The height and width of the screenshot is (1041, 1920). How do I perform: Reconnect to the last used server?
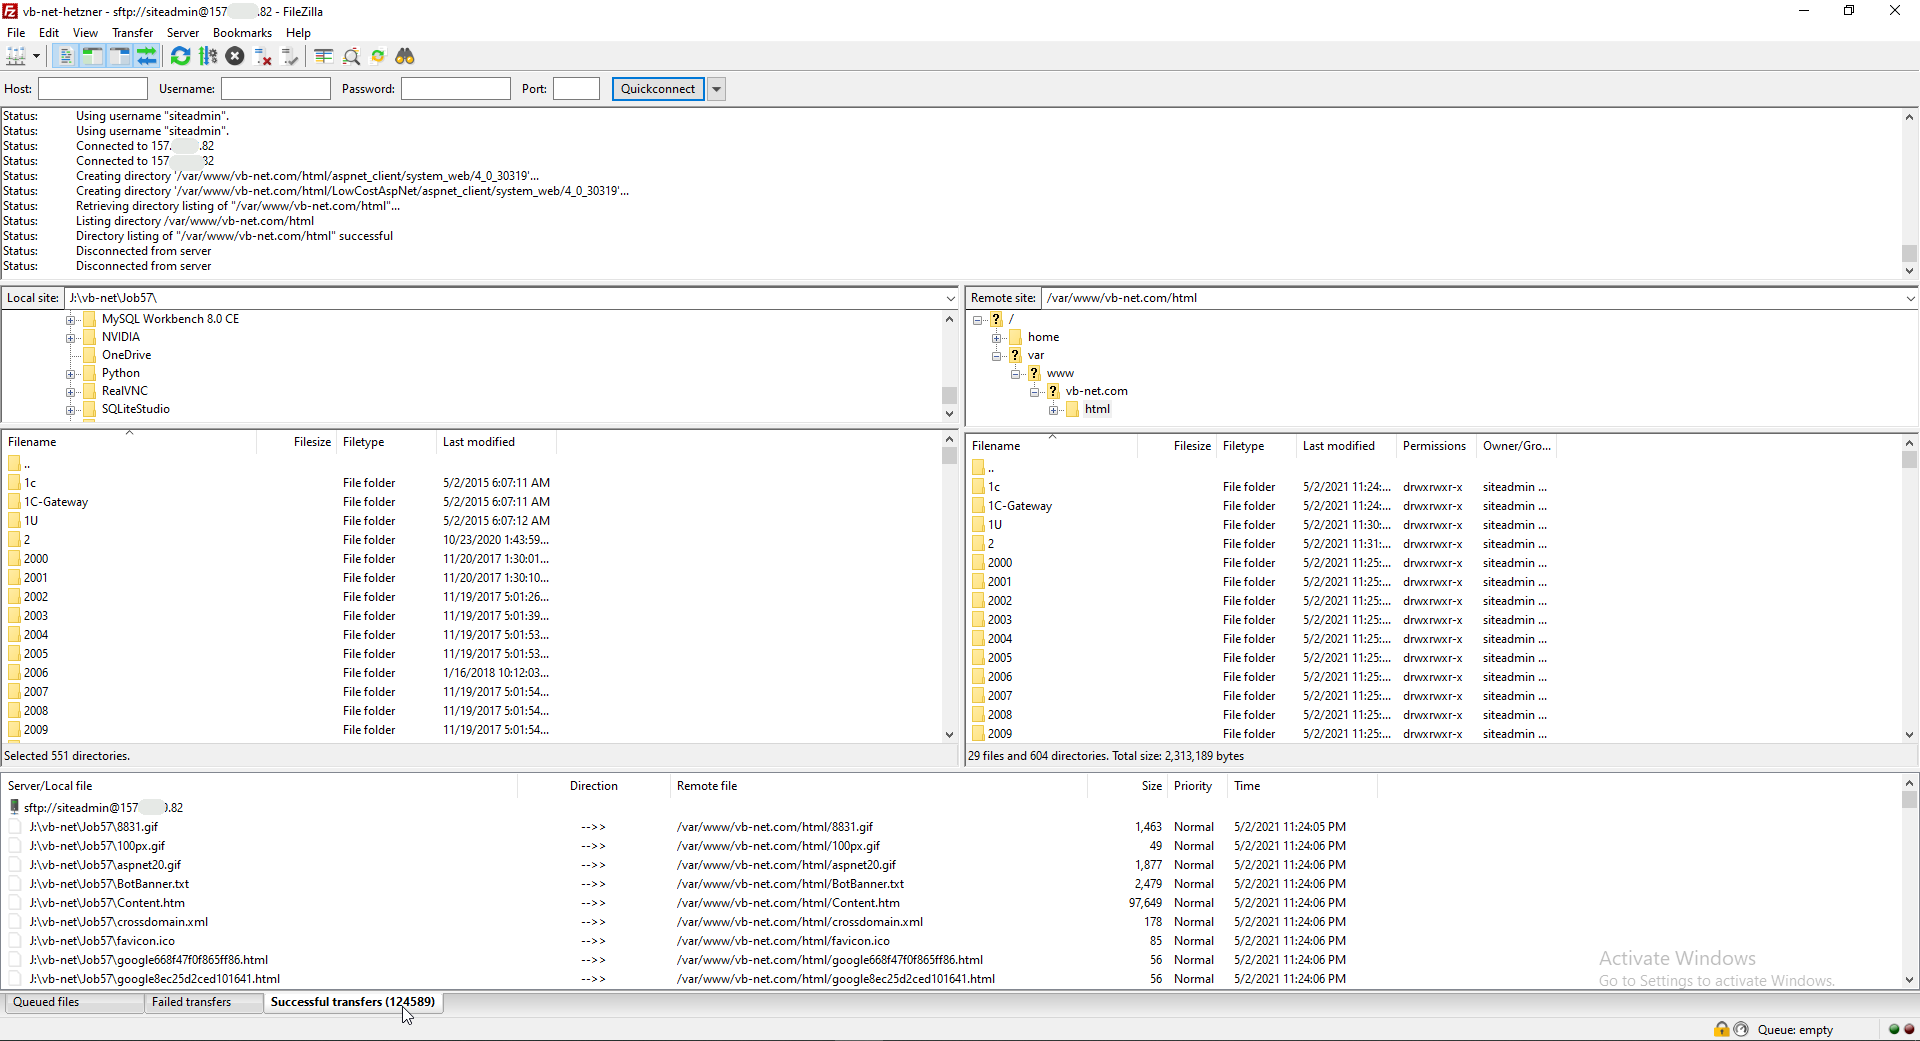click(290, 56)
